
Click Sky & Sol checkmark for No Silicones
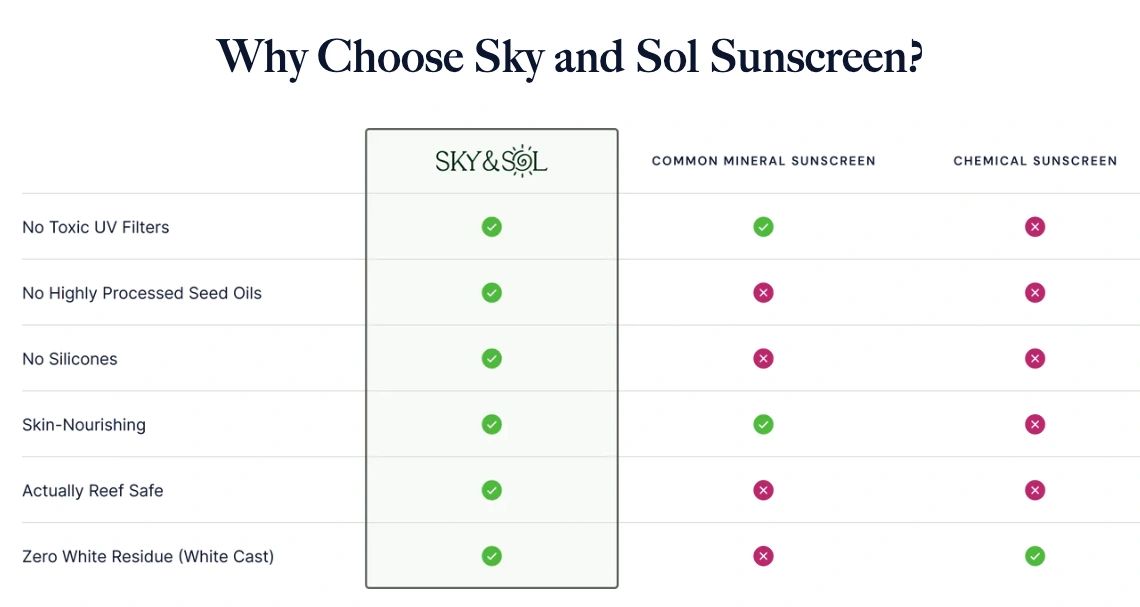(491, 358)
